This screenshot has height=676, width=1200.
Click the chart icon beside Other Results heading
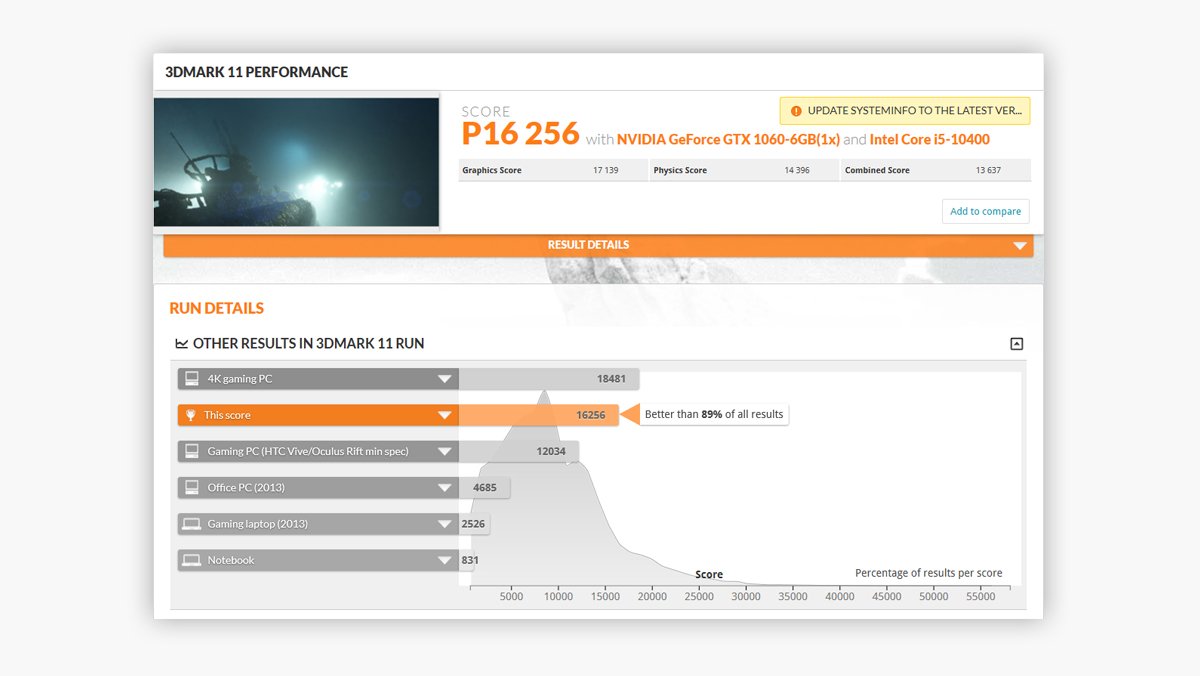click(x=181, y=344)
